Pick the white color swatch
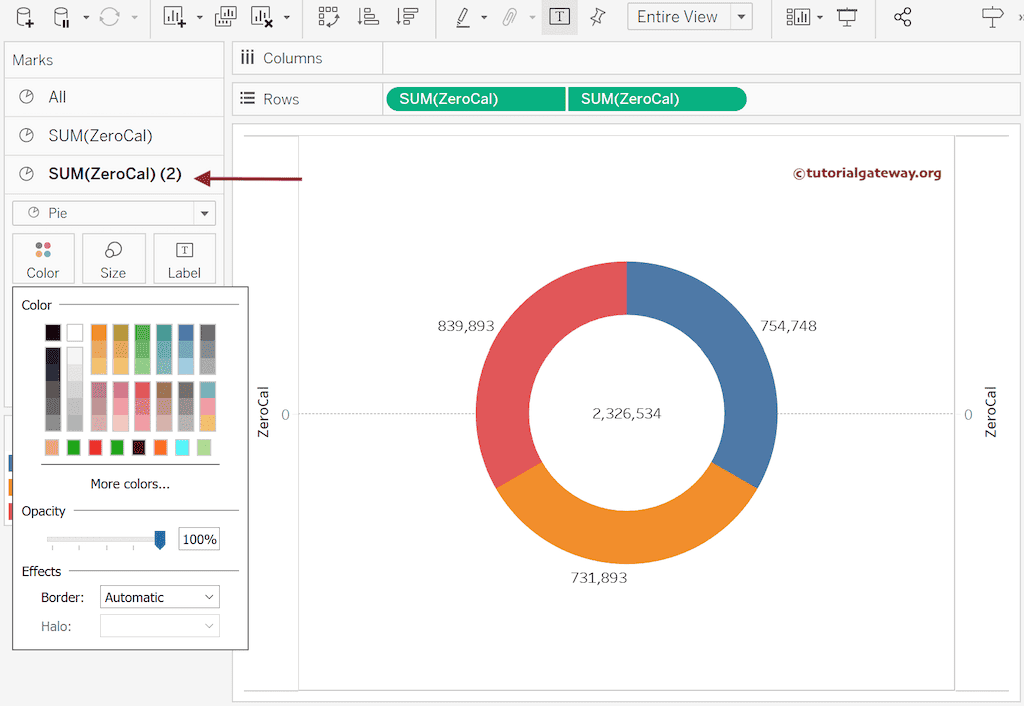The width and height of the screenshot is (1024, 706). coord(75,333)
